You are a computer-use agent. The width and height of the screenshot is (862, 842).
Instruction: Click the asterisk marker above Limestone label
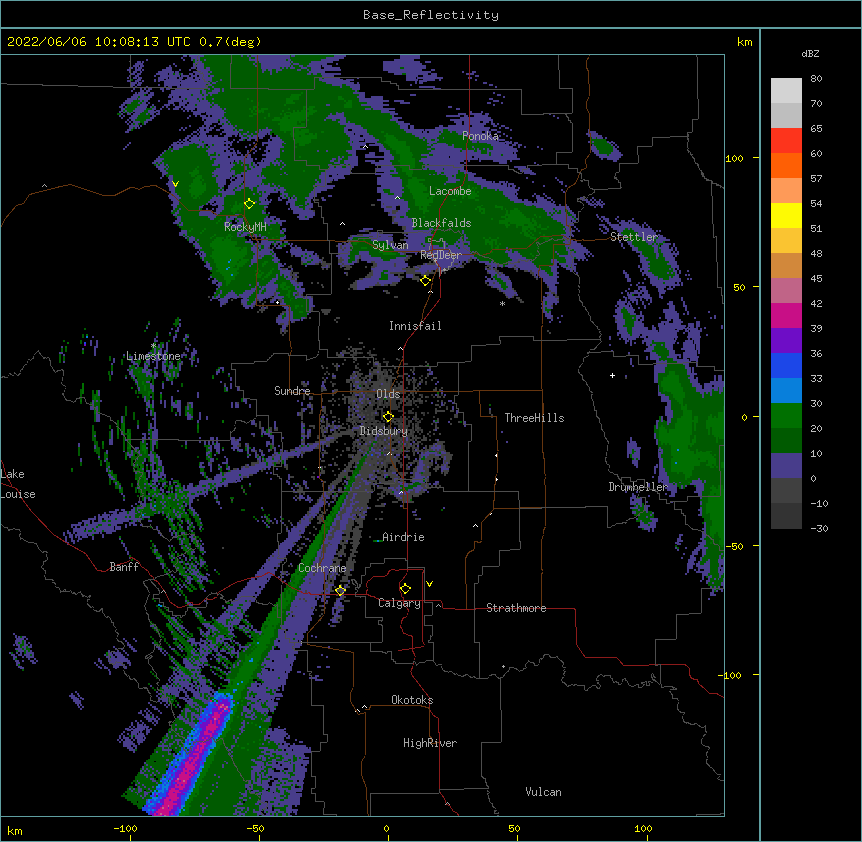[153, 346]
